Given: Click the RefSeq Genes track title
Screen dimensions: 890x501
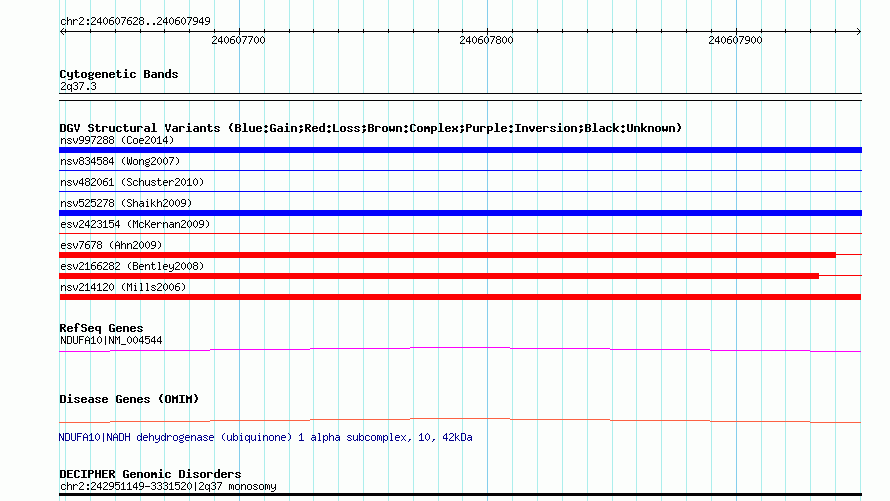Looking at the screenshot, I should point(101,328).
